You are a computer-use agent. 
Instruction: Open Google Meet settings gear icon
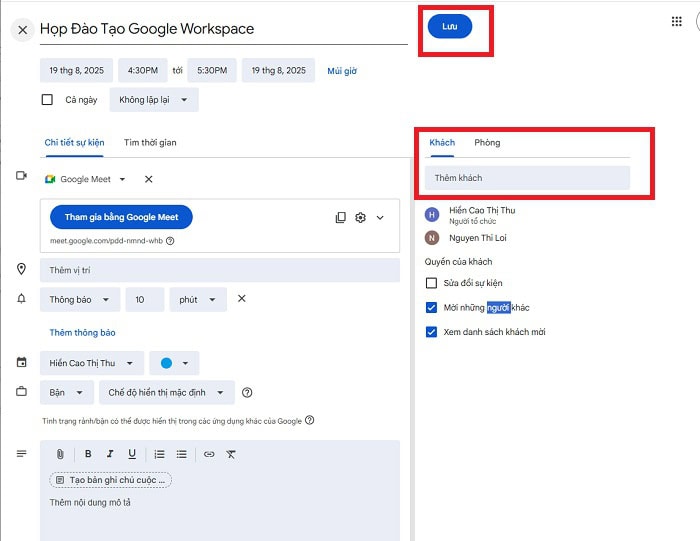pos(360,217)
